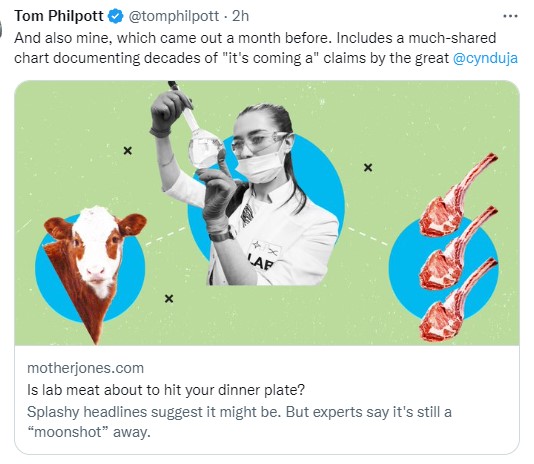
Task: Click the "Splashy headlines suggest" card description
Action: coord(239,422)
